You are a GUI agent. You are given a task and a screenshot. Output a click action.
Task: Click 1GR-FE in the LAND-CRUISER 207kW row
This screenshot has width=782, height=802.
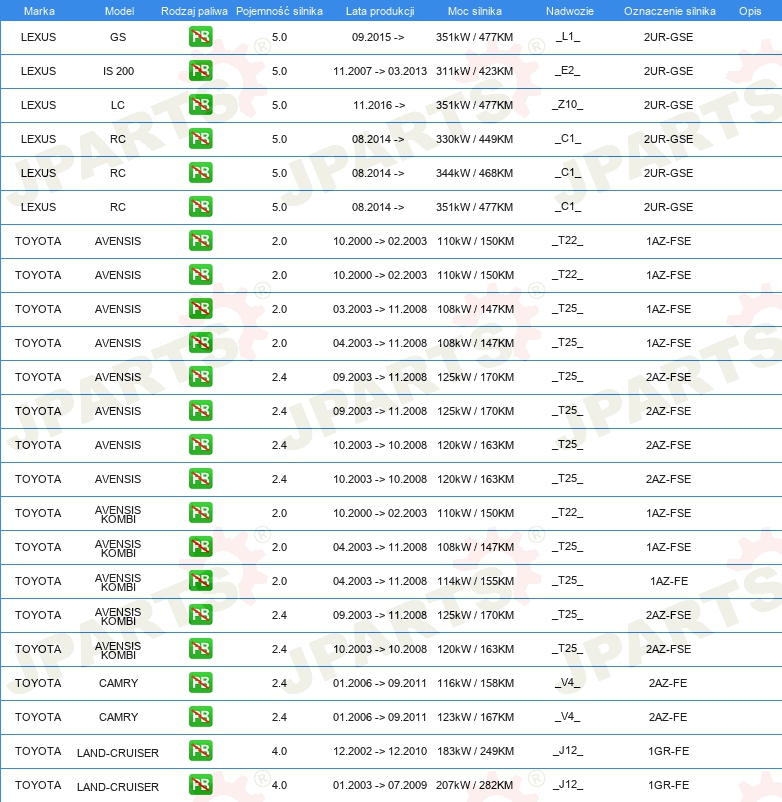668,785
